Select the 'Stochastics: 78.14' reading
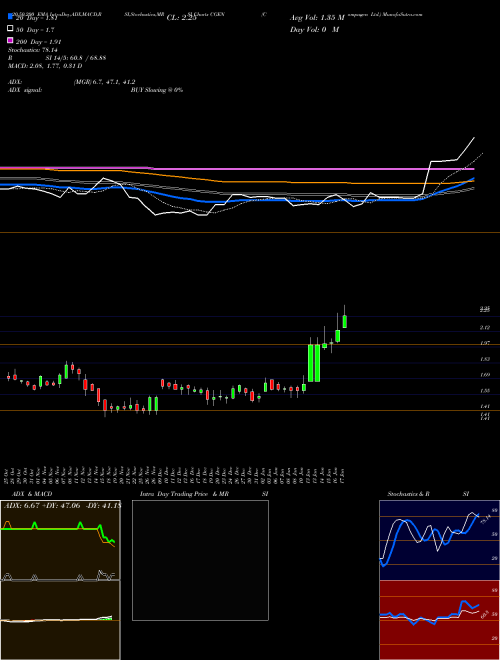The image size is (500, 660). click(33, 50)
